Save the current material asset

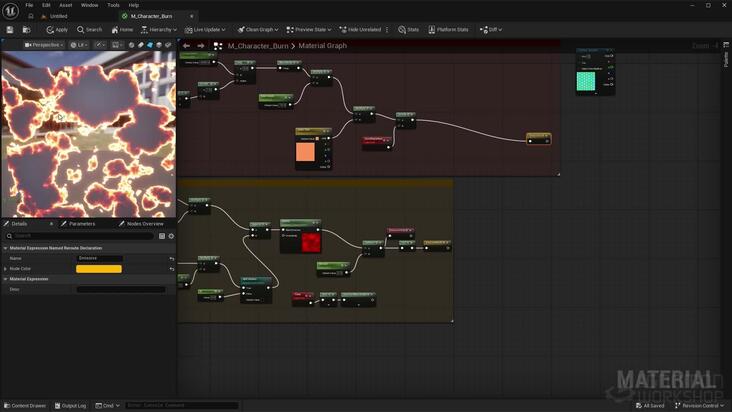click(x=10, y=29)
